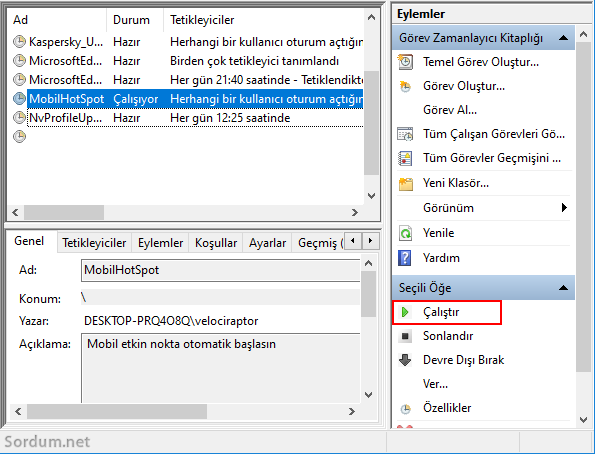Screen dimensions: 595x454
Task: Click the NvProfileUp task clock icon
Action: (x=19, y=118)
